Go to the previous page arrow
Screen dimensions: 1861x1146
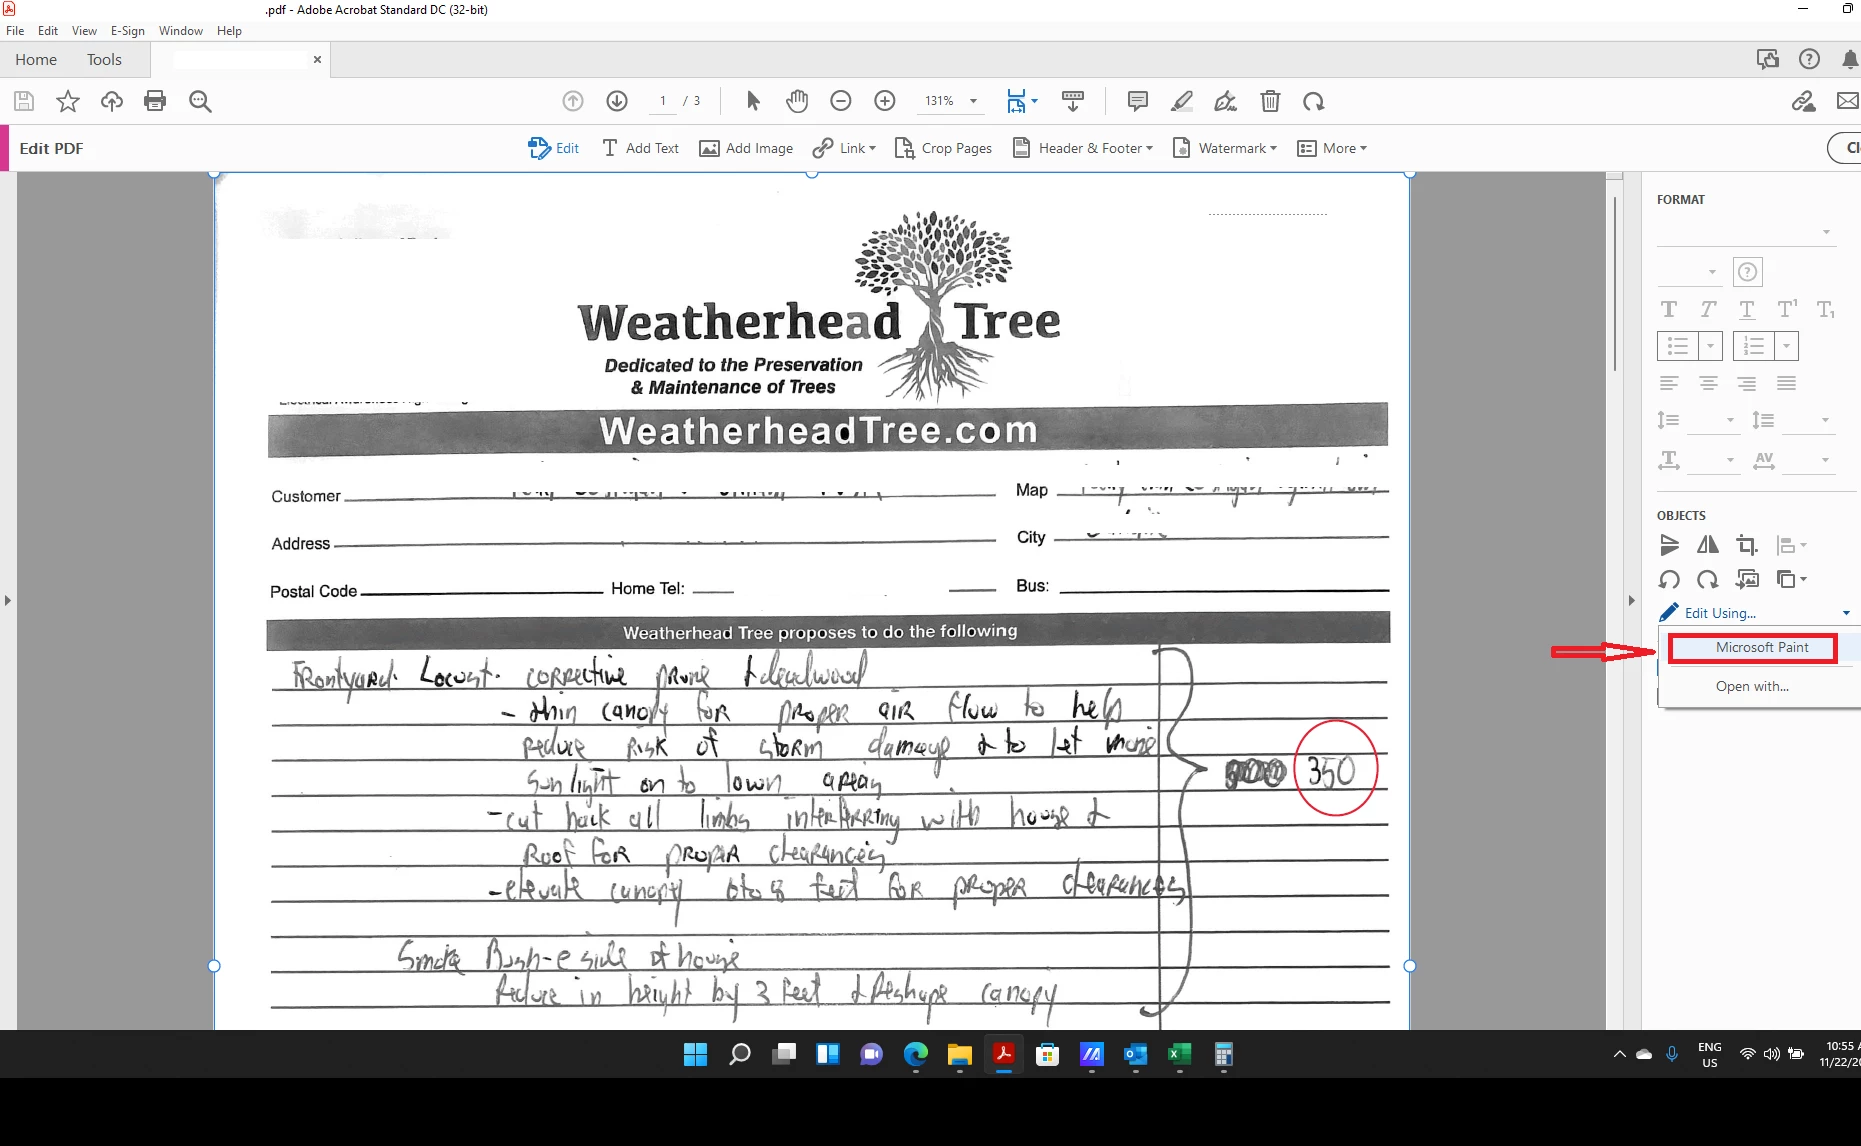pos(573,101)
